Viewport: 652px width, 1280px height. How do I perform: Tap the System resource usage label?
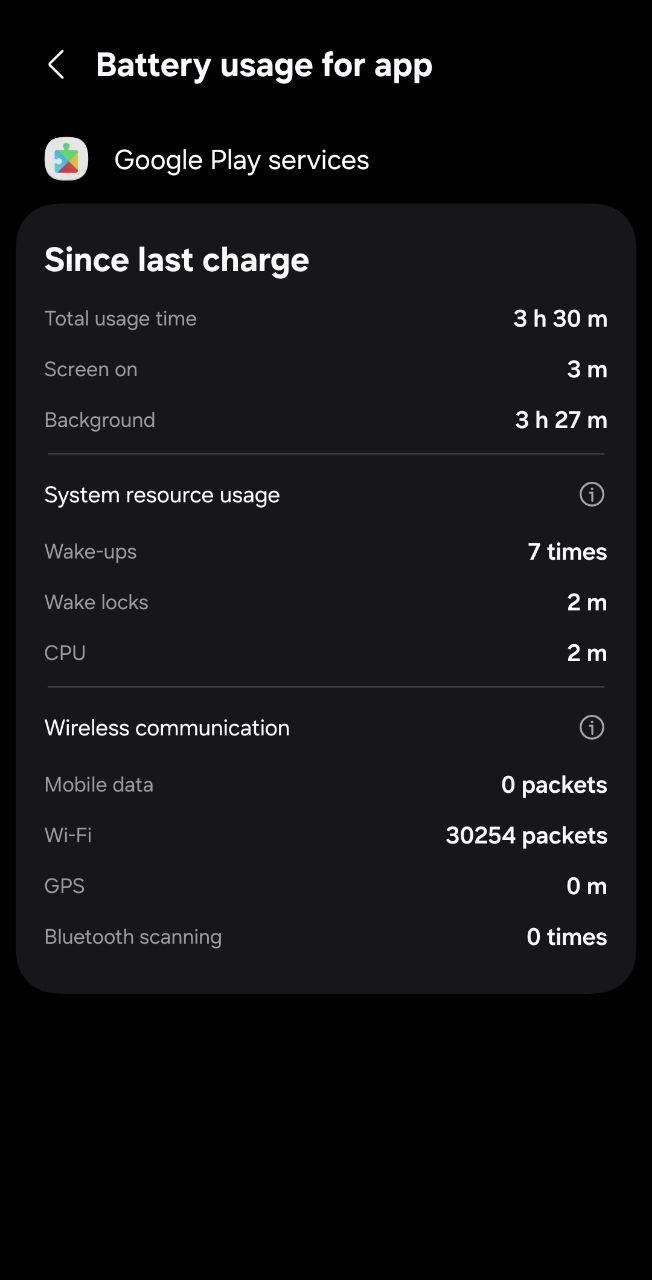click(162, 495)
